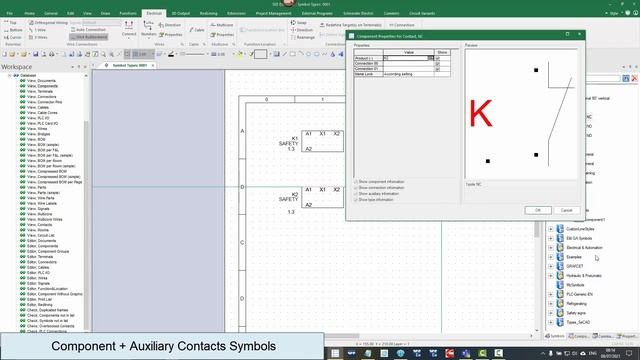Toggle Show auxiliary information checkbox
Screen dimensions: 640x360
[x=356, y=194]
